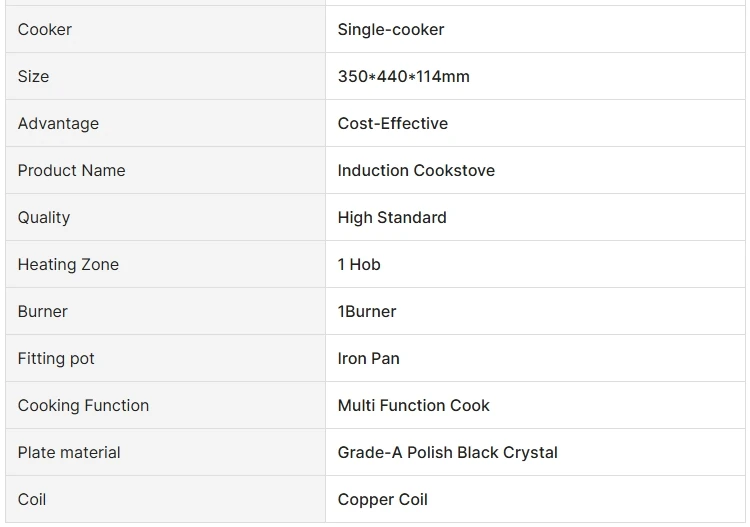This screenshot has width=750, height=527.
Task: Select the Multi Function Cook value
Action: point(413,406)
